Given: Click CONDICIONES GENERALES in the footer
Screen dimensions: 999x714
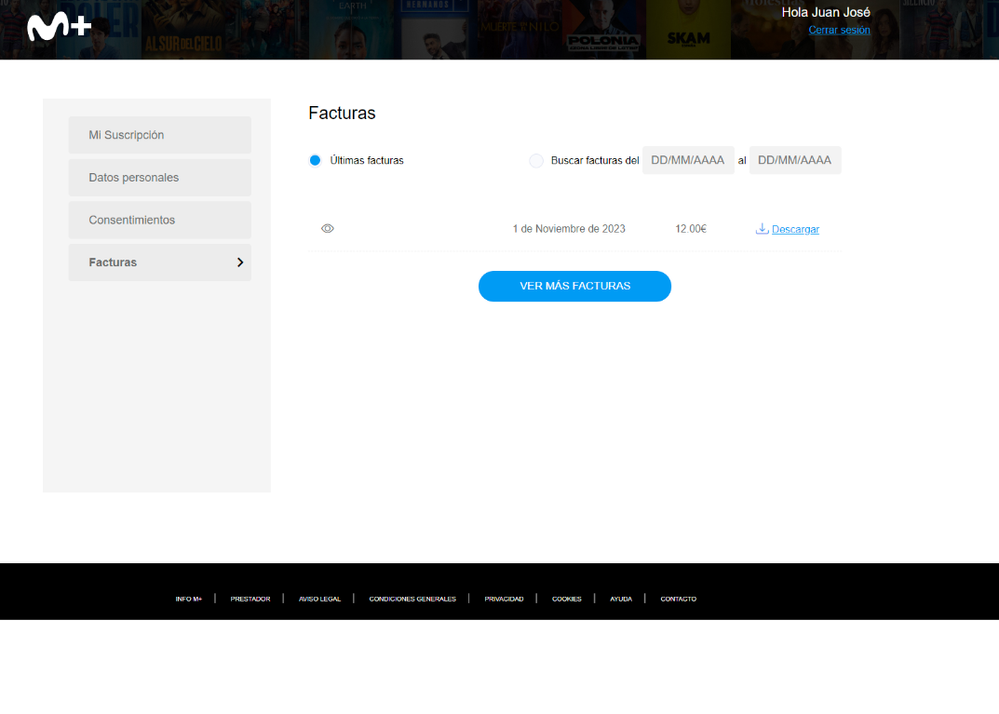Looking at the screenshot, I should [412, 598].
